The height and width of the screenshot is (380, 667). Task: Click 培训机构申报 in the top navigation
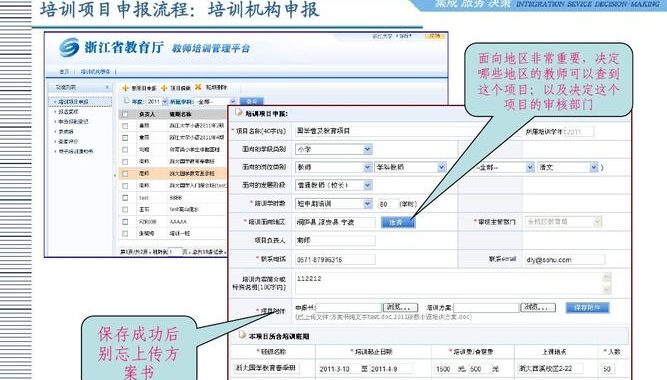95,71
